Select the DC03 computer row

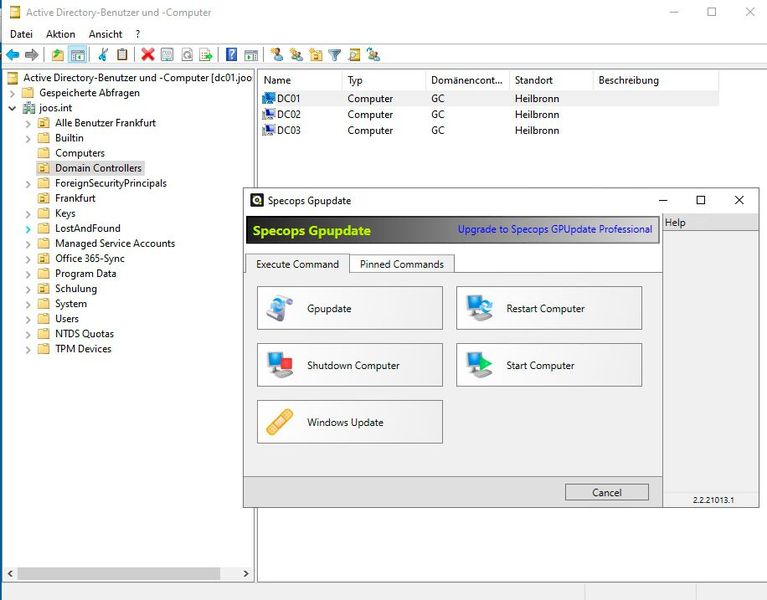490,131
